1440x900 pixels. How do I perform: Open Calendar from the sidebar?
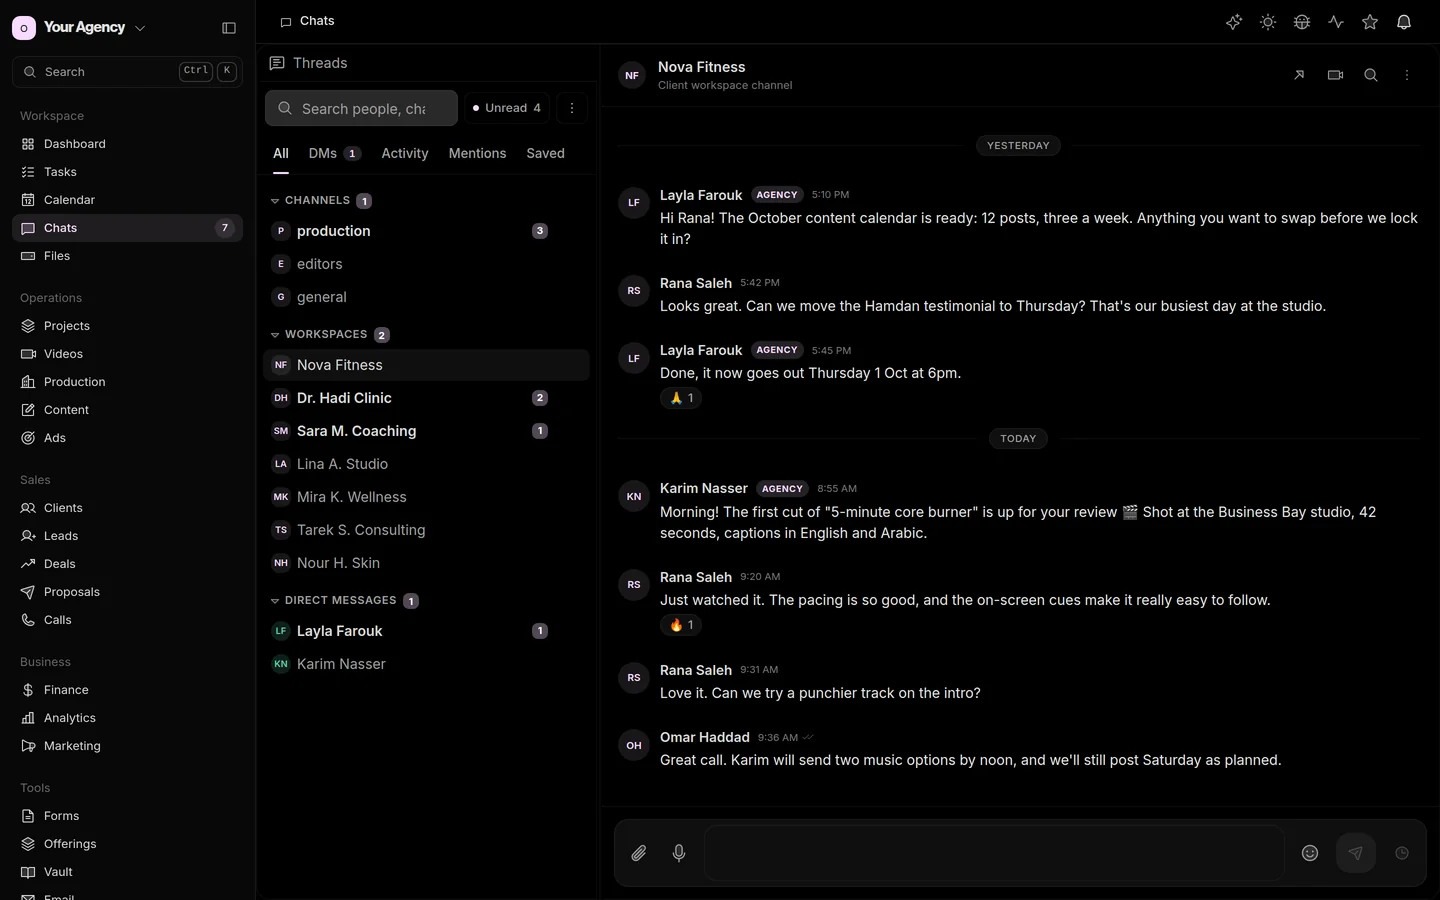pos(127,200)
